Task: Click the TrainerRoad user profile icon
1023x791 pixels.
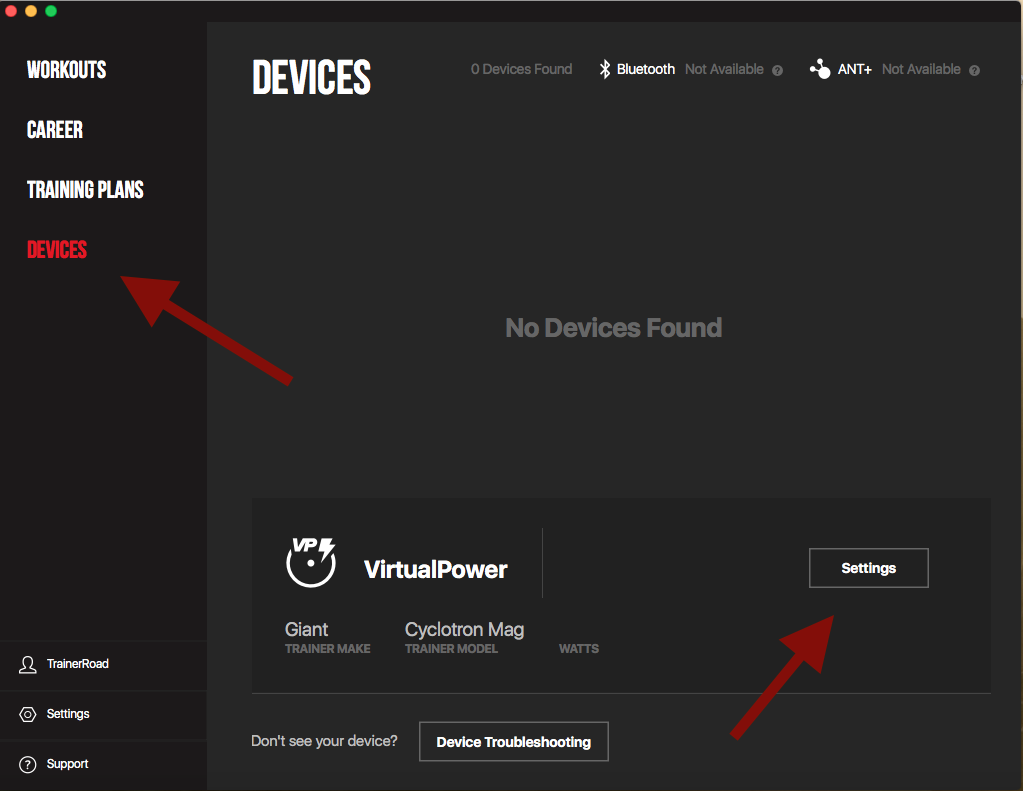Action: [x=27, y=664]
